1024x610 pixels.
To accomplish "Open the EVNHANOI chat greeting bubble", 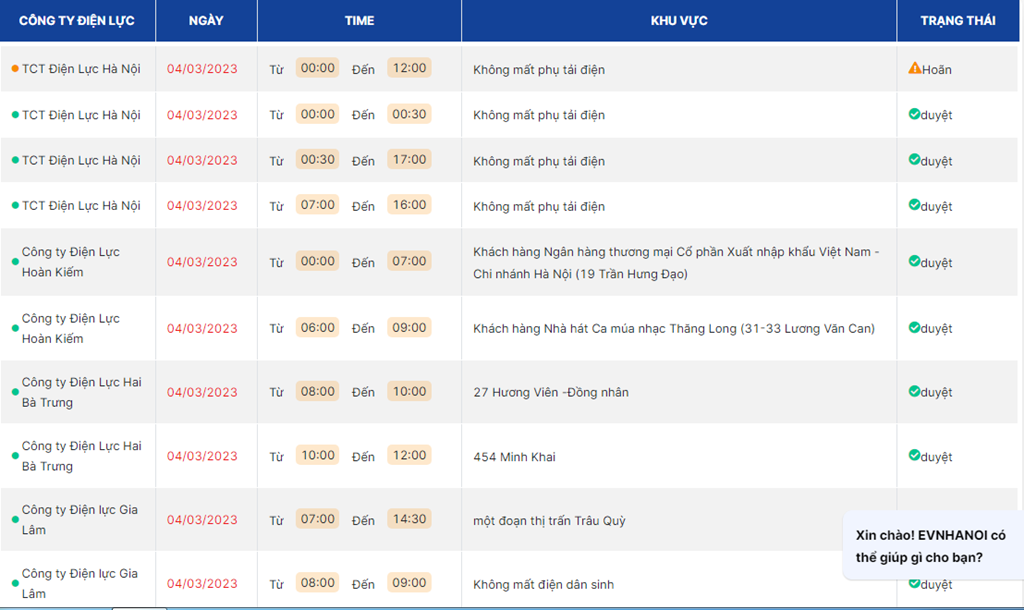I will [933, 545].
